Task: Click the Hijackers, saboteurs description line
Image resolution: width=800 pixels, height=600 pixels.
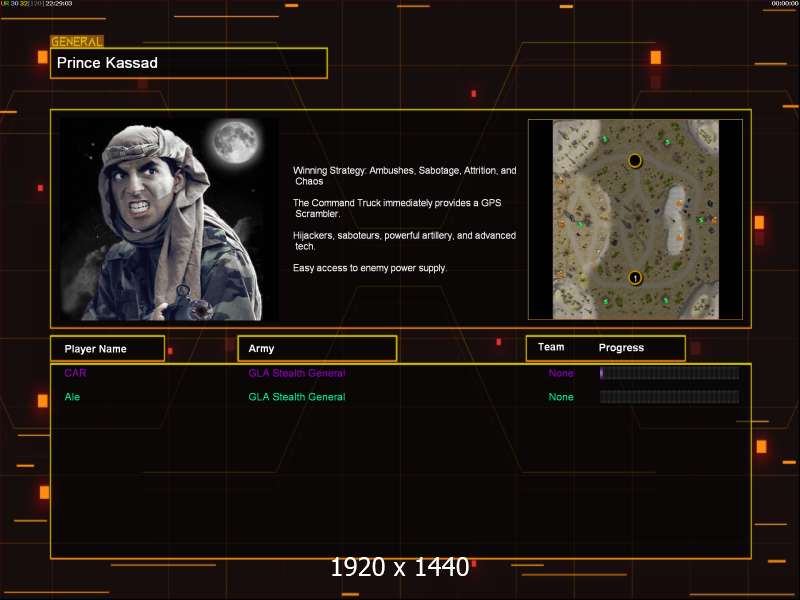Action: tap(405, 241)
